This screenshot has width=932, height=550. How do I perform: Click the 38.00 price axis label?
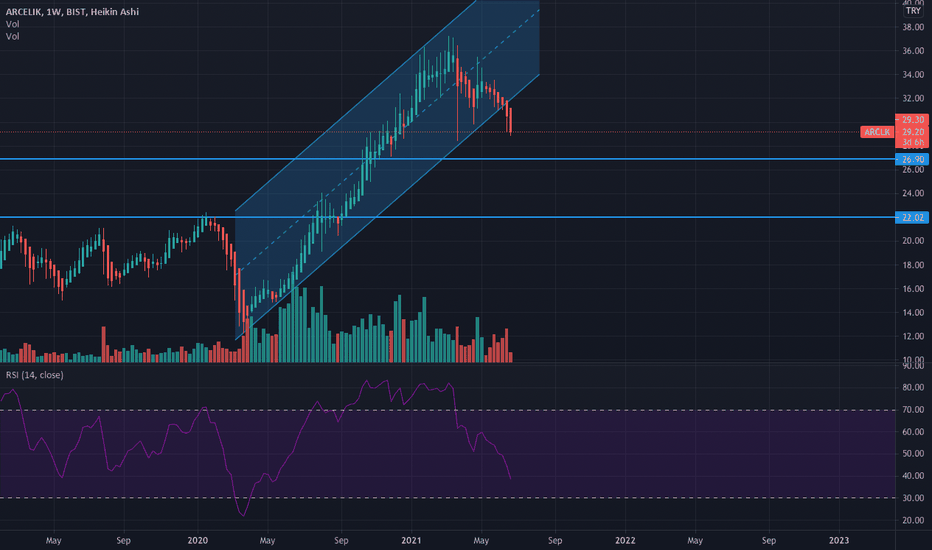pyautogui.click(x=913, y=27)
